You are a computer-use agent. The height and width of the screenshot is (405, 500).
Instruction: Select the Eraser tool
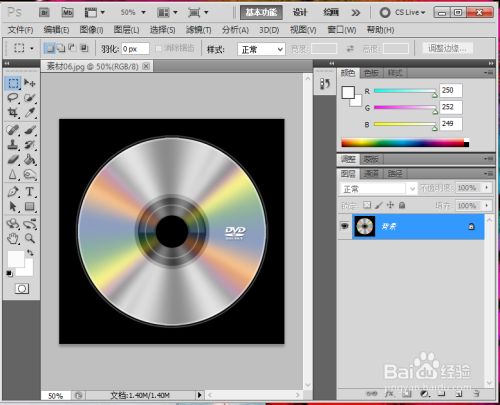pyautogui.click(x=13, y=159)
